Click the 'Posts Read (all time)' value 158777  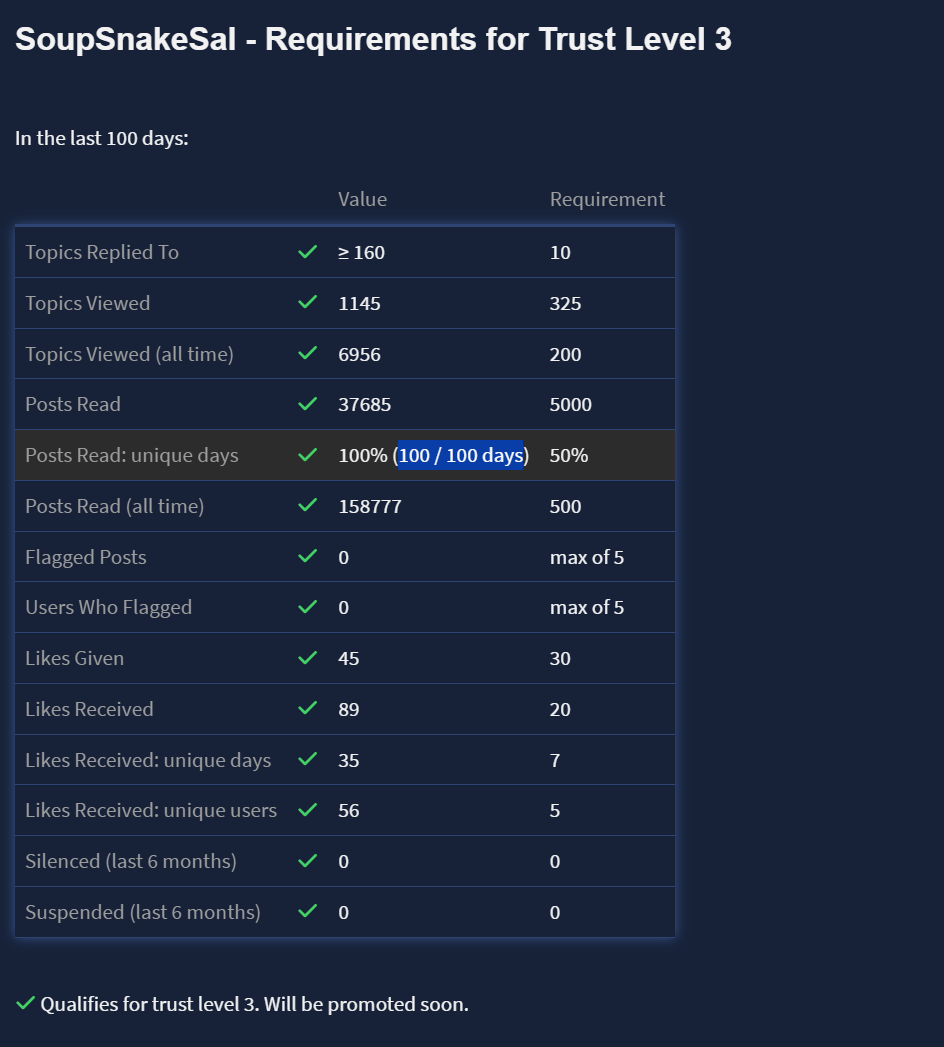(370, 506)
